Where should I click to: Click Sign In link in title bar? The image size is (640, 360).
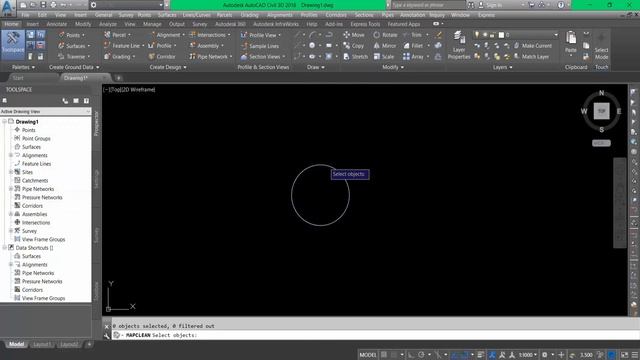coord(494,5)
